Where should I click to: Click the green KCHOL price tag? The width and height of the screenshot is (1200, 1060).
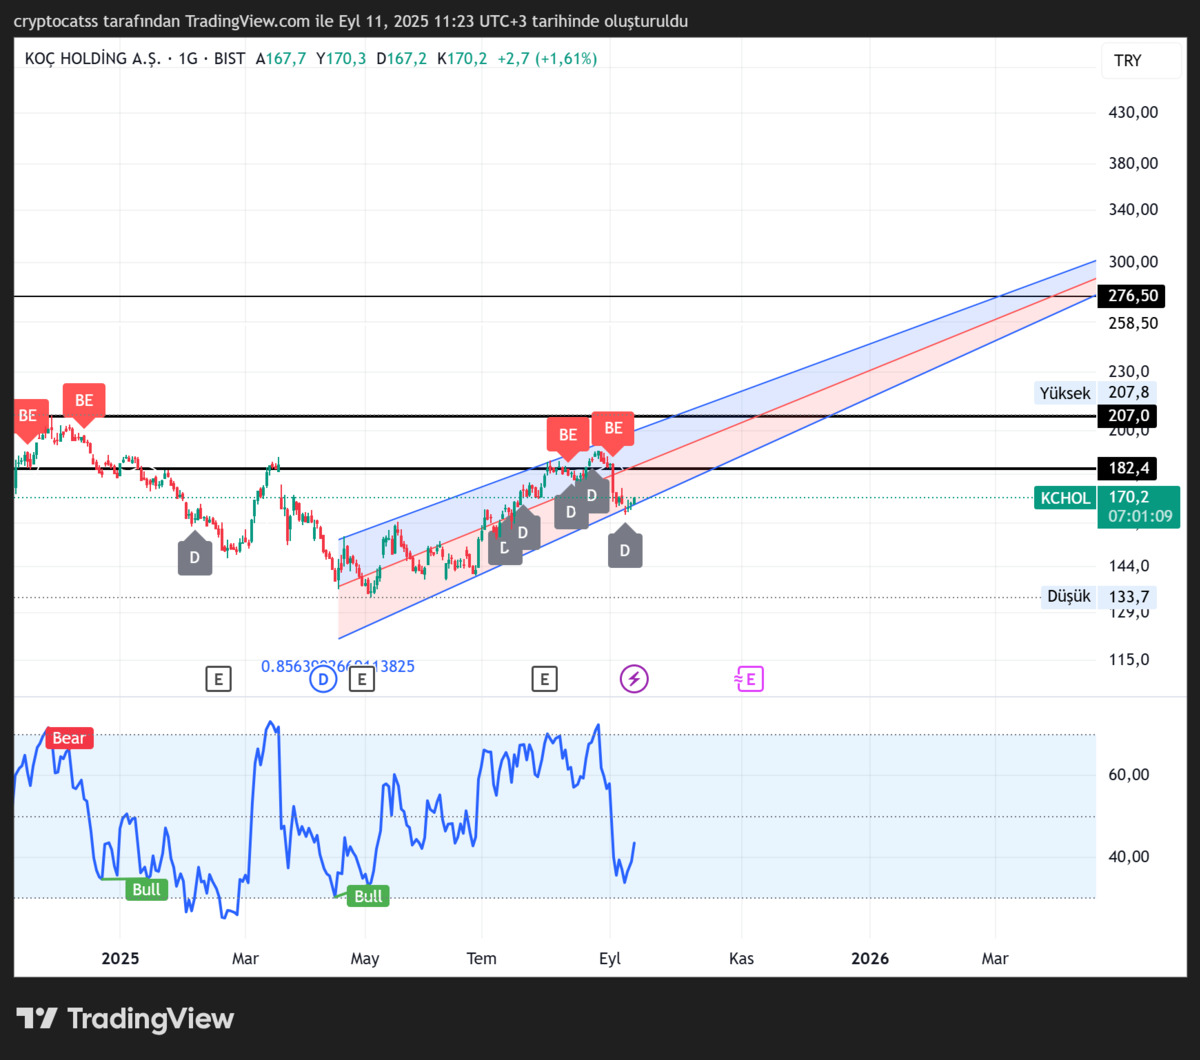1064,498
